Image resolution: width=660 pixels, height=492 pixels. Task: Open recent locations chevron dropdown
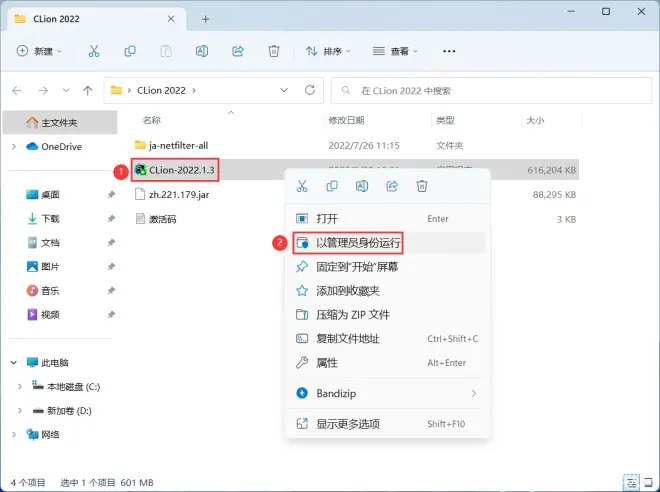(66, 90)
